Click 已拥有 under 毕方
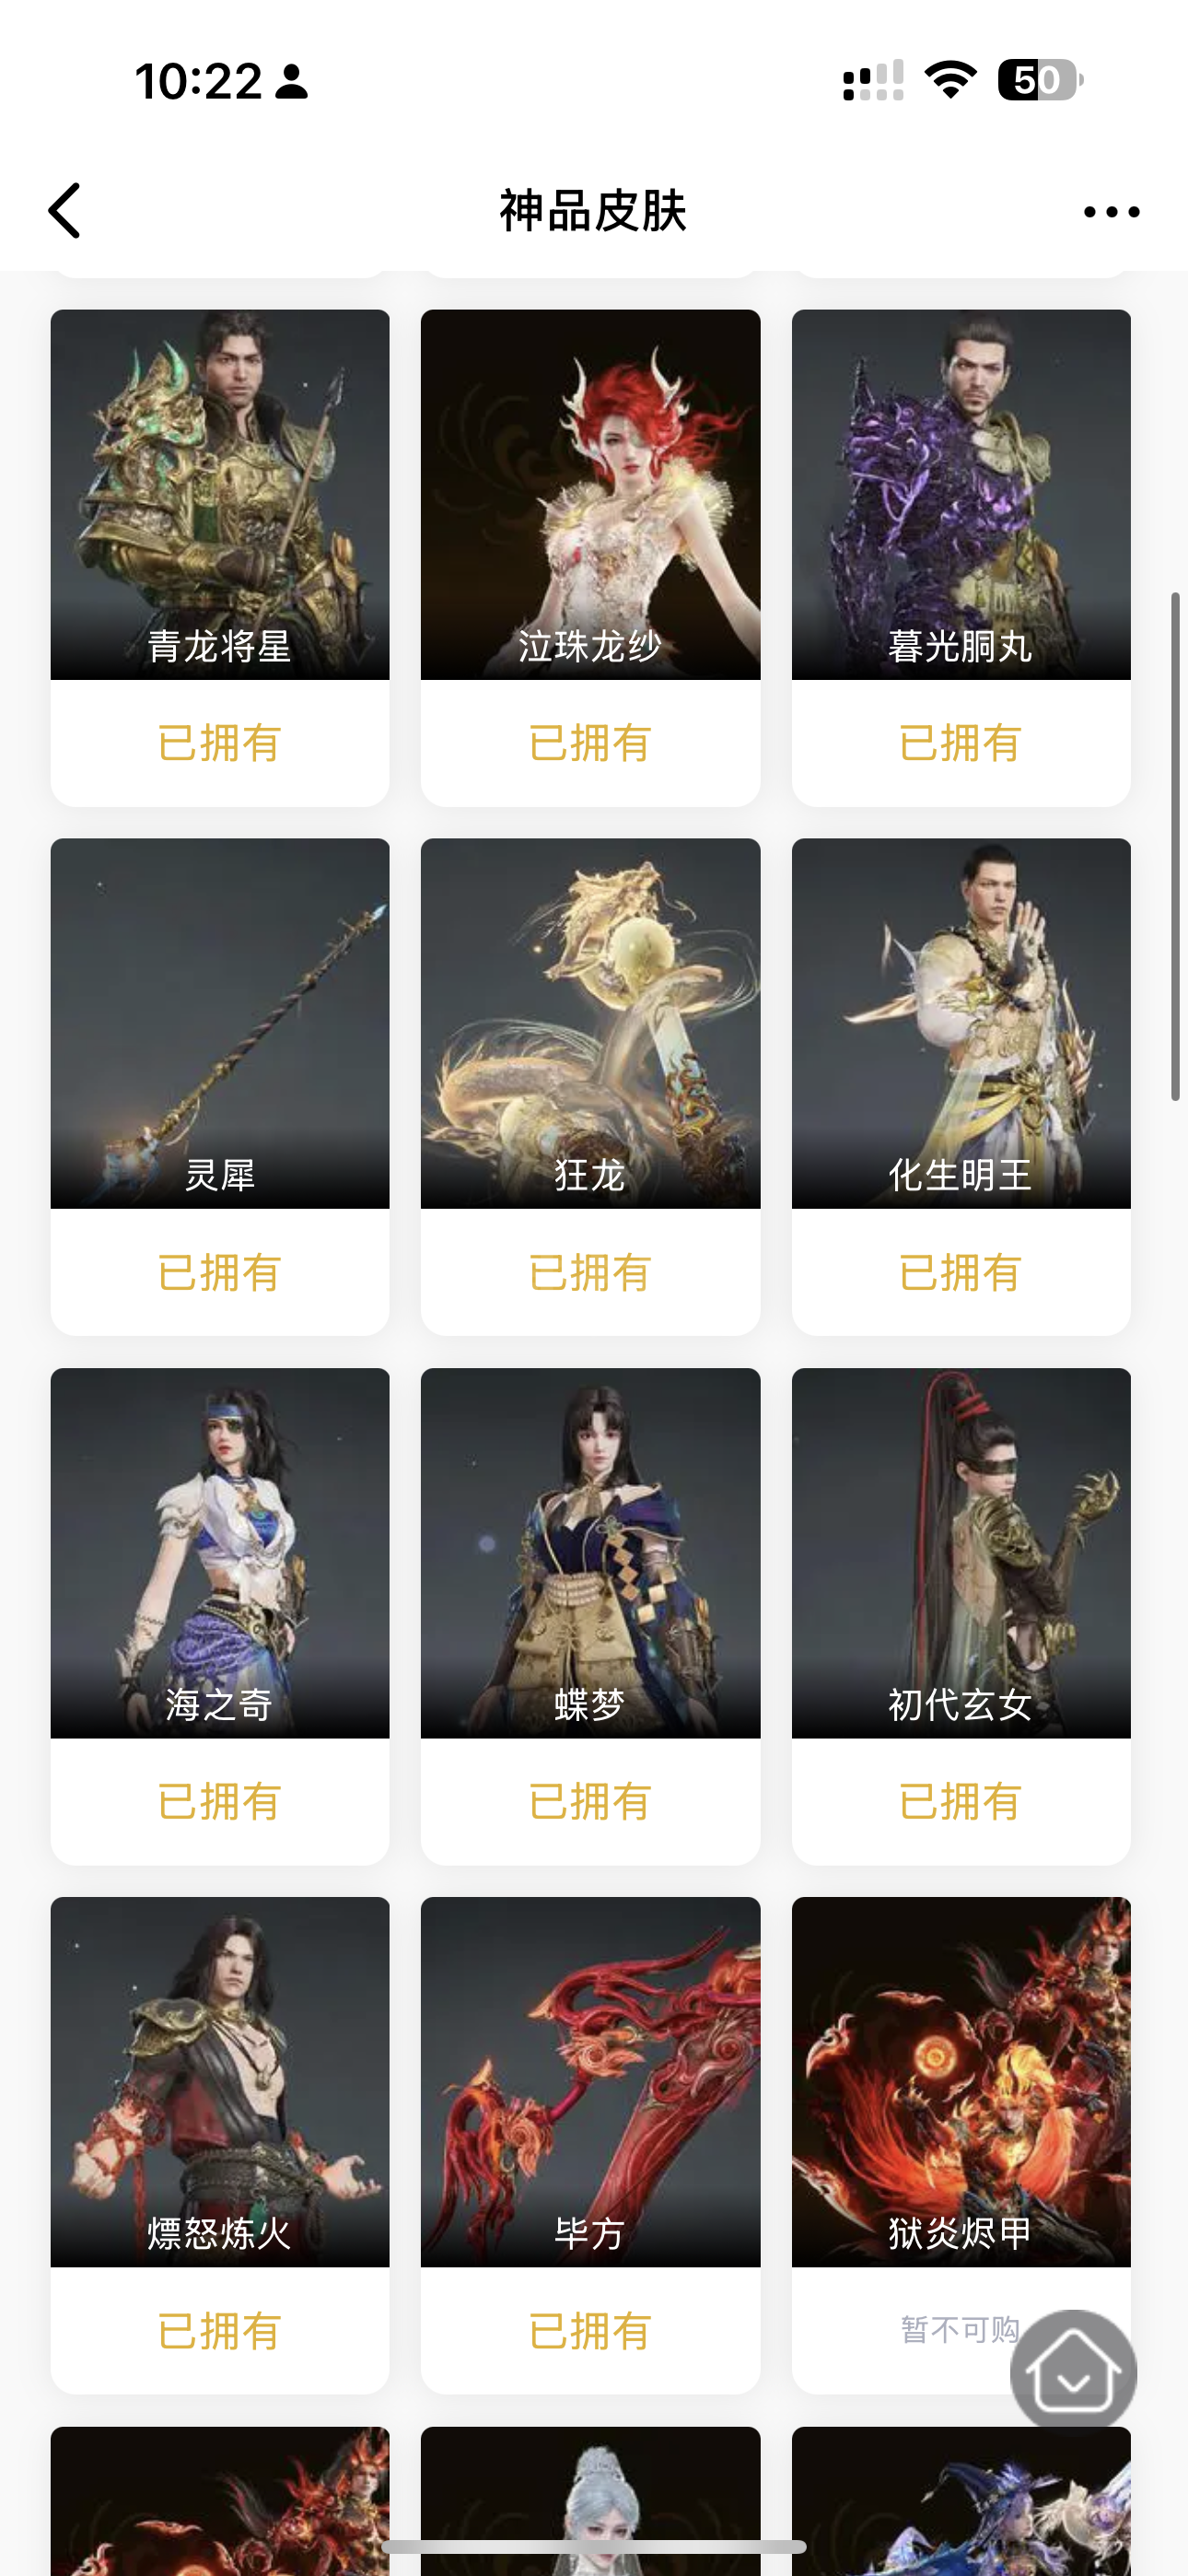The width and height of the screenshot is (1188, 2576). 590,2331
